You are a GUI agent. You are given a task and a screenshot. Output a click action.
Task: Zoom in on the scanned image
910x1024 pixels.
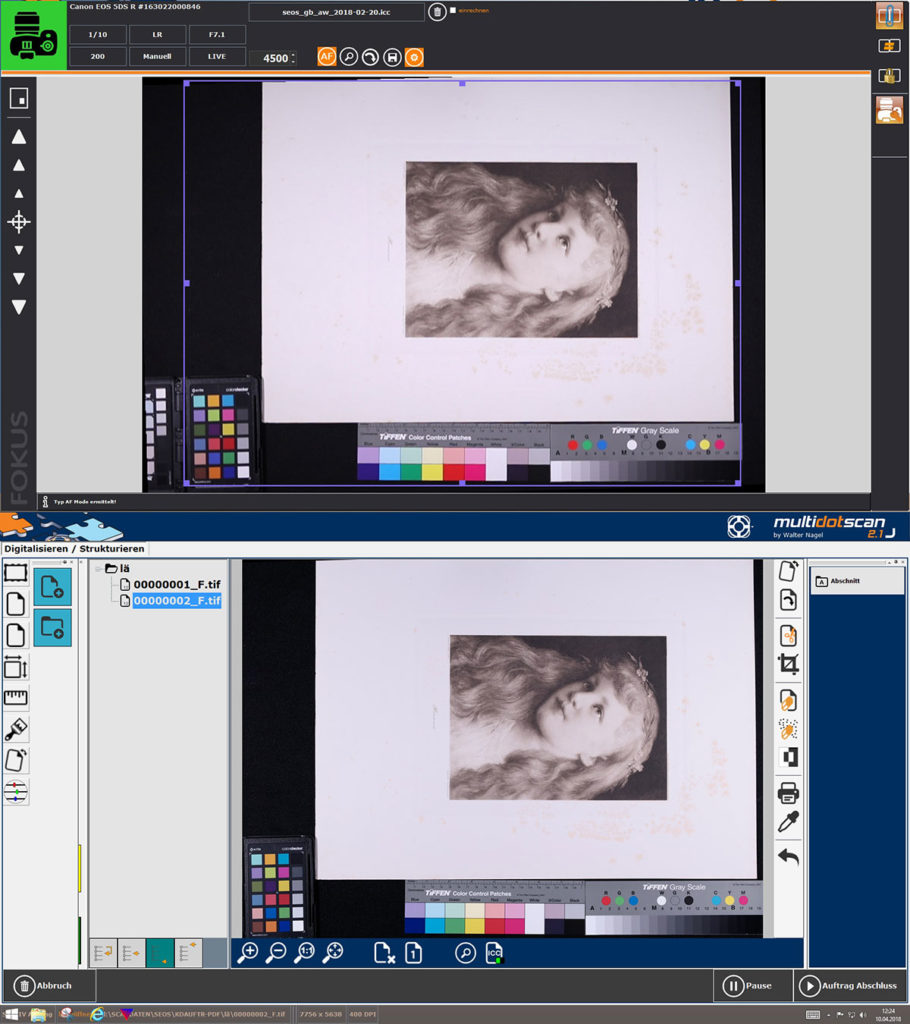248,953
